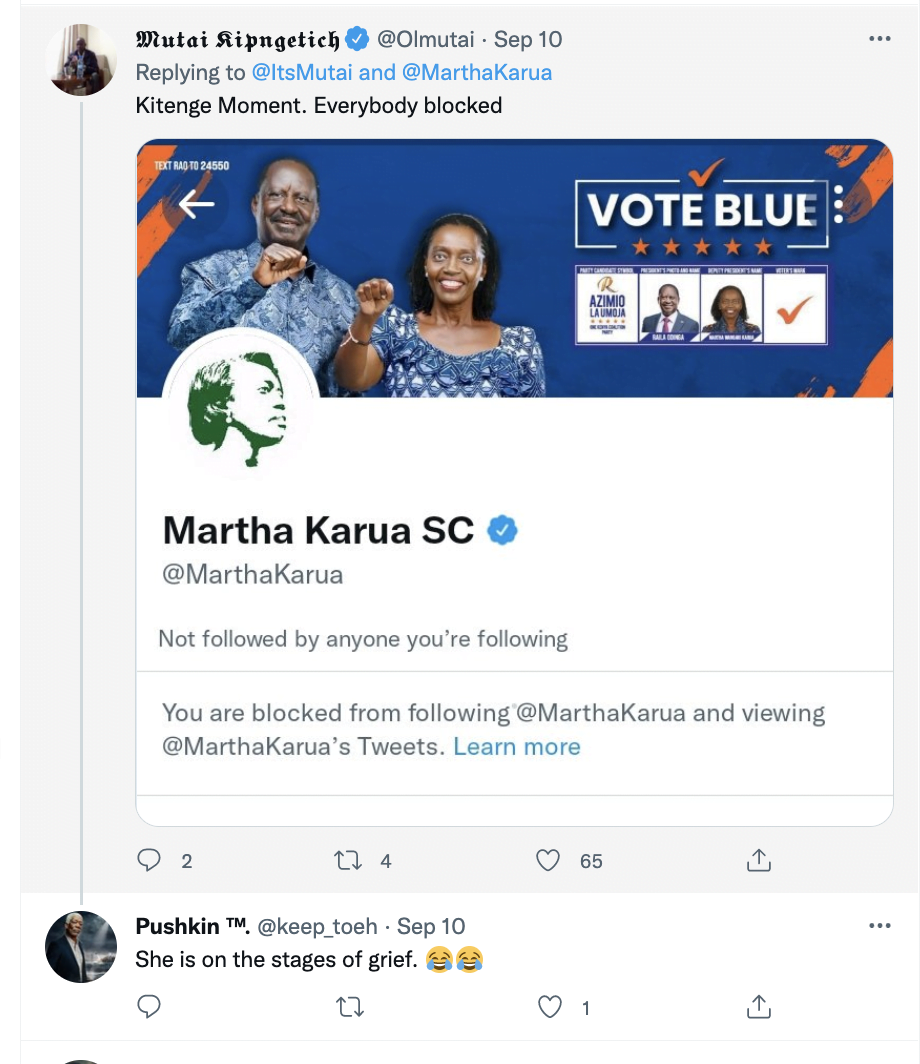Reply to Pushkin's tweet

149,1007
